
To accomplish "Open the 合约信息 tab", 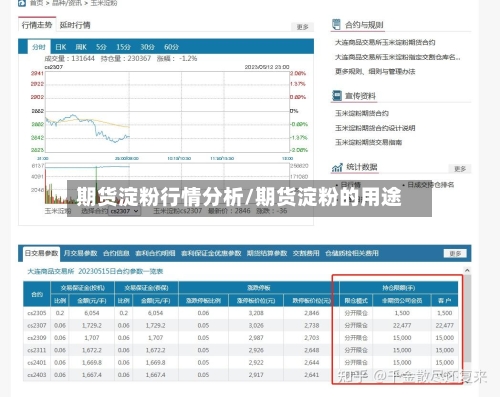I will pos(116,253).
